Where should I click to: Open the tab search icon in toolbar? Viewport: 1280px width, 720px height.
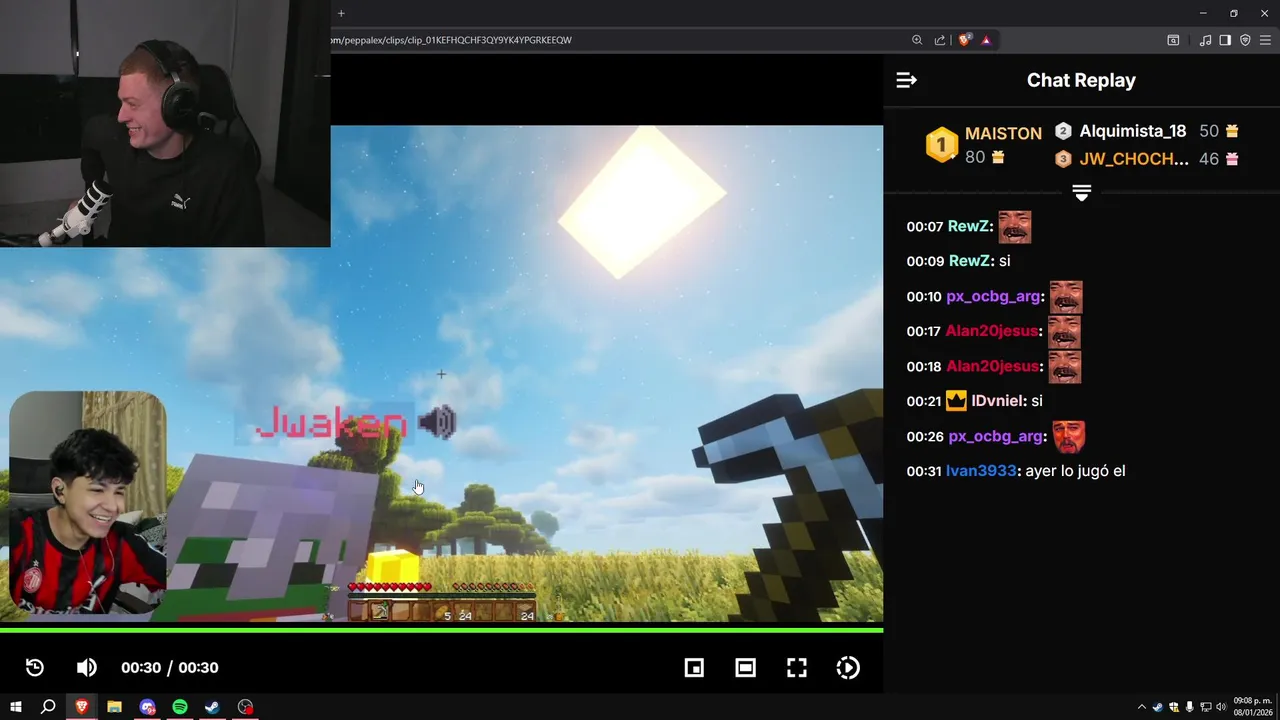coord(1173,40)
